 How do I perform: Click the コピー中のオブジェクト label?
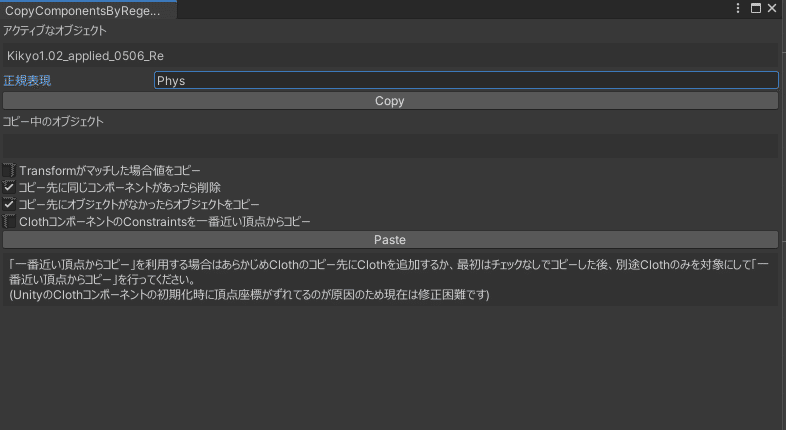(53, 121)
